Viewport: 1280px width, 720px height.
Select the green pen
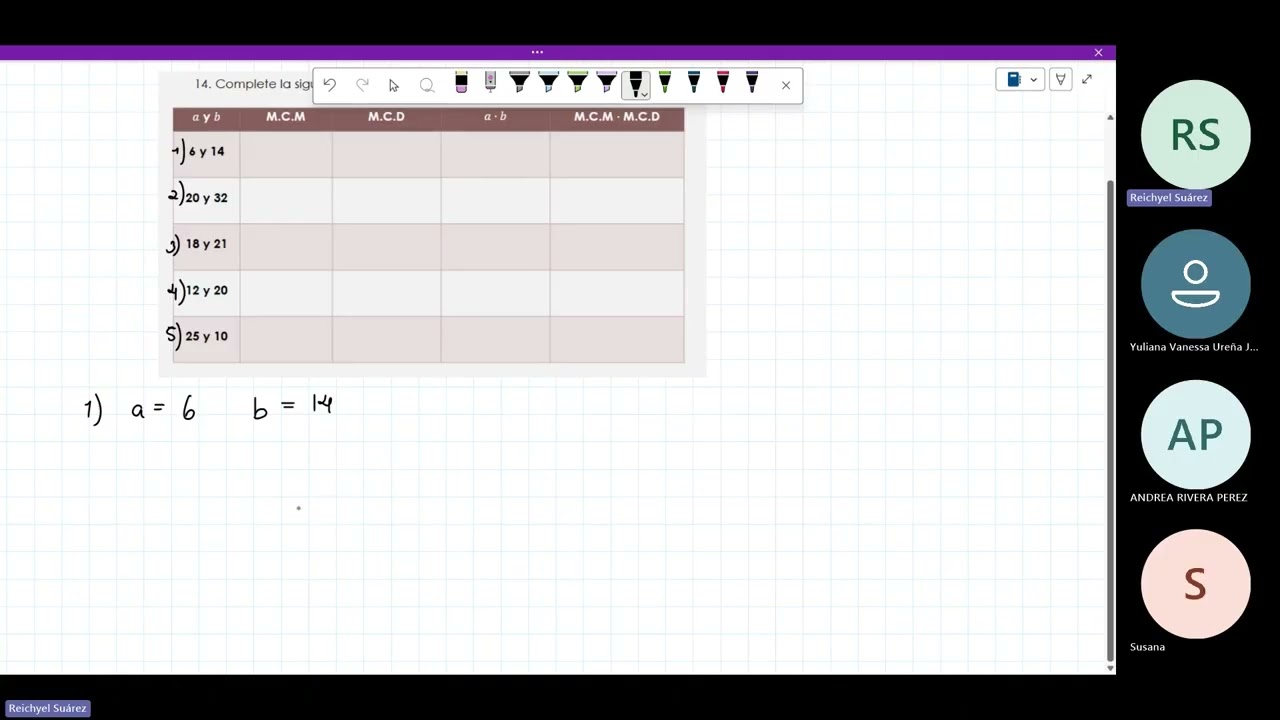pyautogui.click(x=665, y=83)
